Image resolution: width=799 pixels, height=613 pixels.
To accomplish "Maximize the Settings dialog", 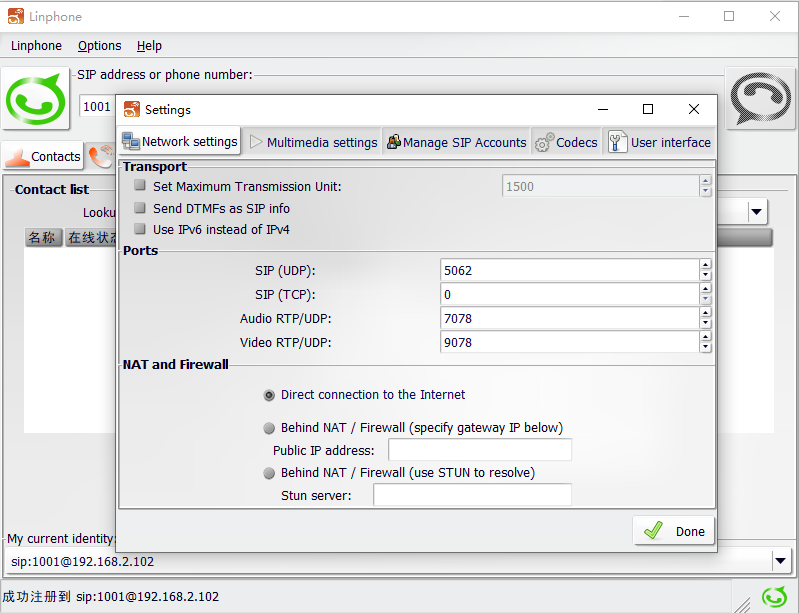I will click(648, 109).
